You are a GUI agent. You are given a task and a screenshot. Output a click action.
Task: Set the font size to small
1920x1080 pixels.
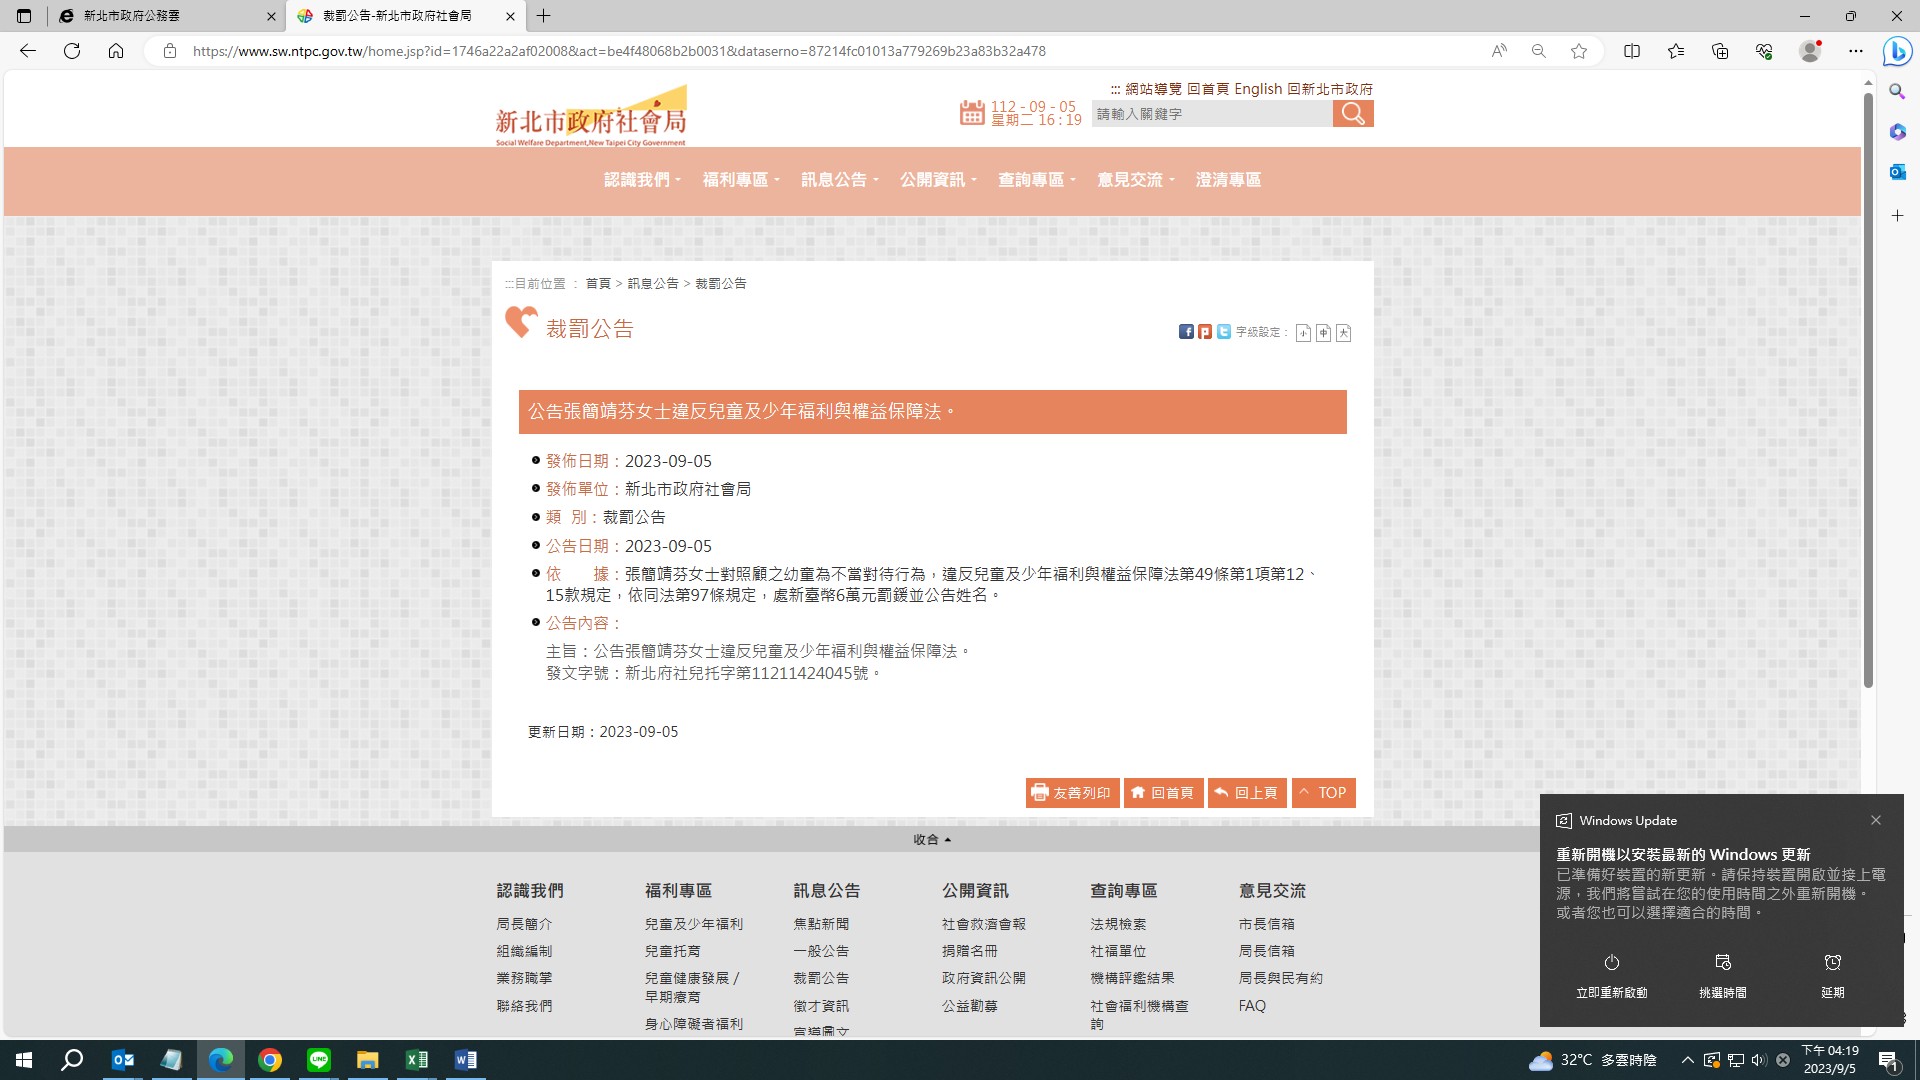tap(1303, 333)
